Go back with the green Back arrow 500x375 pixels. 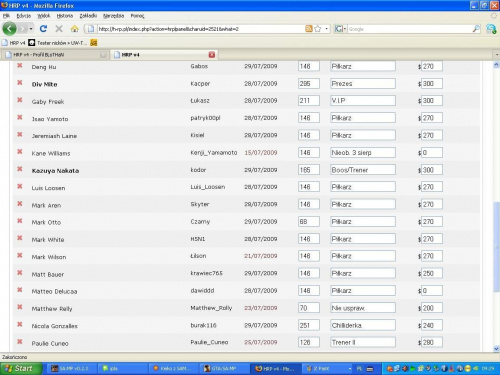pos(9,29)
